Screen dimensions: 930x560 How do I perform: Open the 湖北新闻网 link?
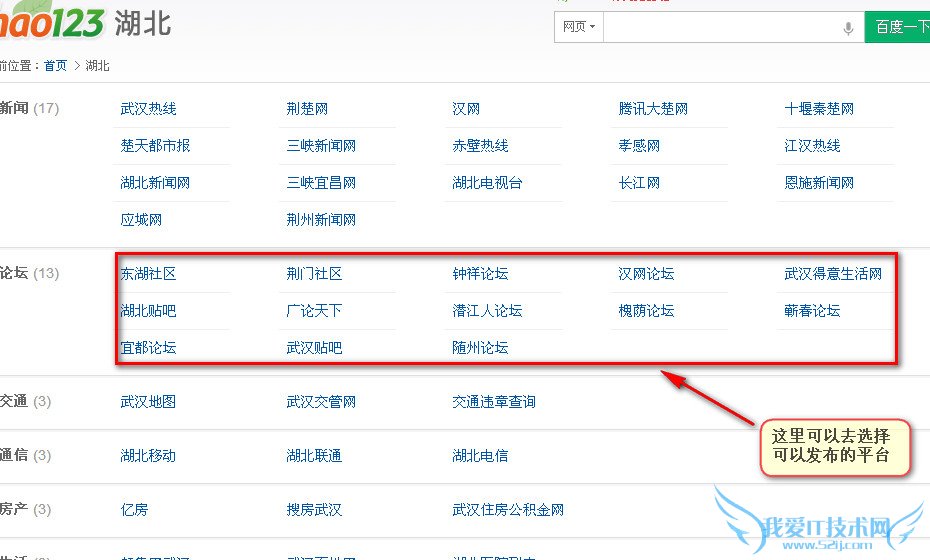[155, 183]
